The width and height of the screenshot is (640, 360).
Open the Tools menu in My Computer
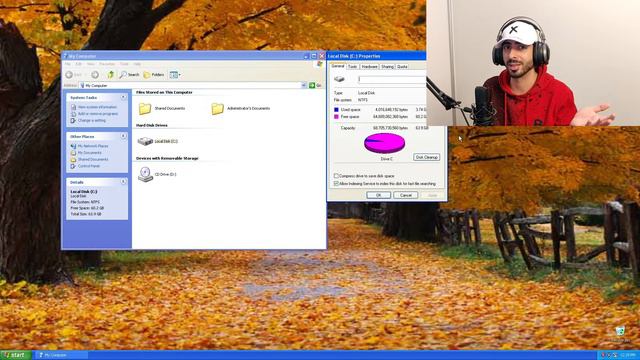124,64
